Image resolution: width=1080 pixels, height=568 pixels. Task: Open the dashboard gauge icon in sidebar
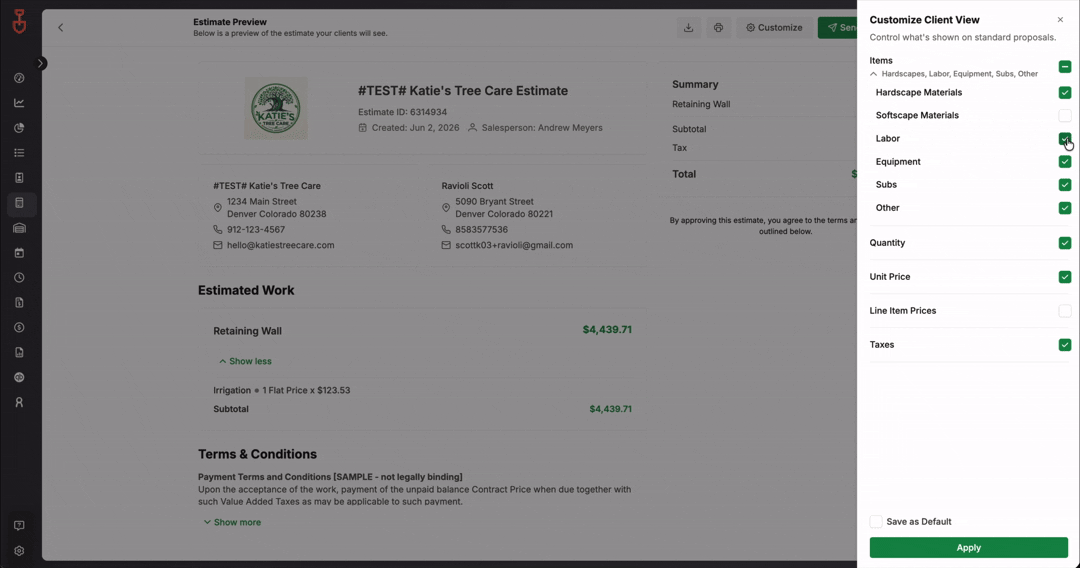(19, 78)
